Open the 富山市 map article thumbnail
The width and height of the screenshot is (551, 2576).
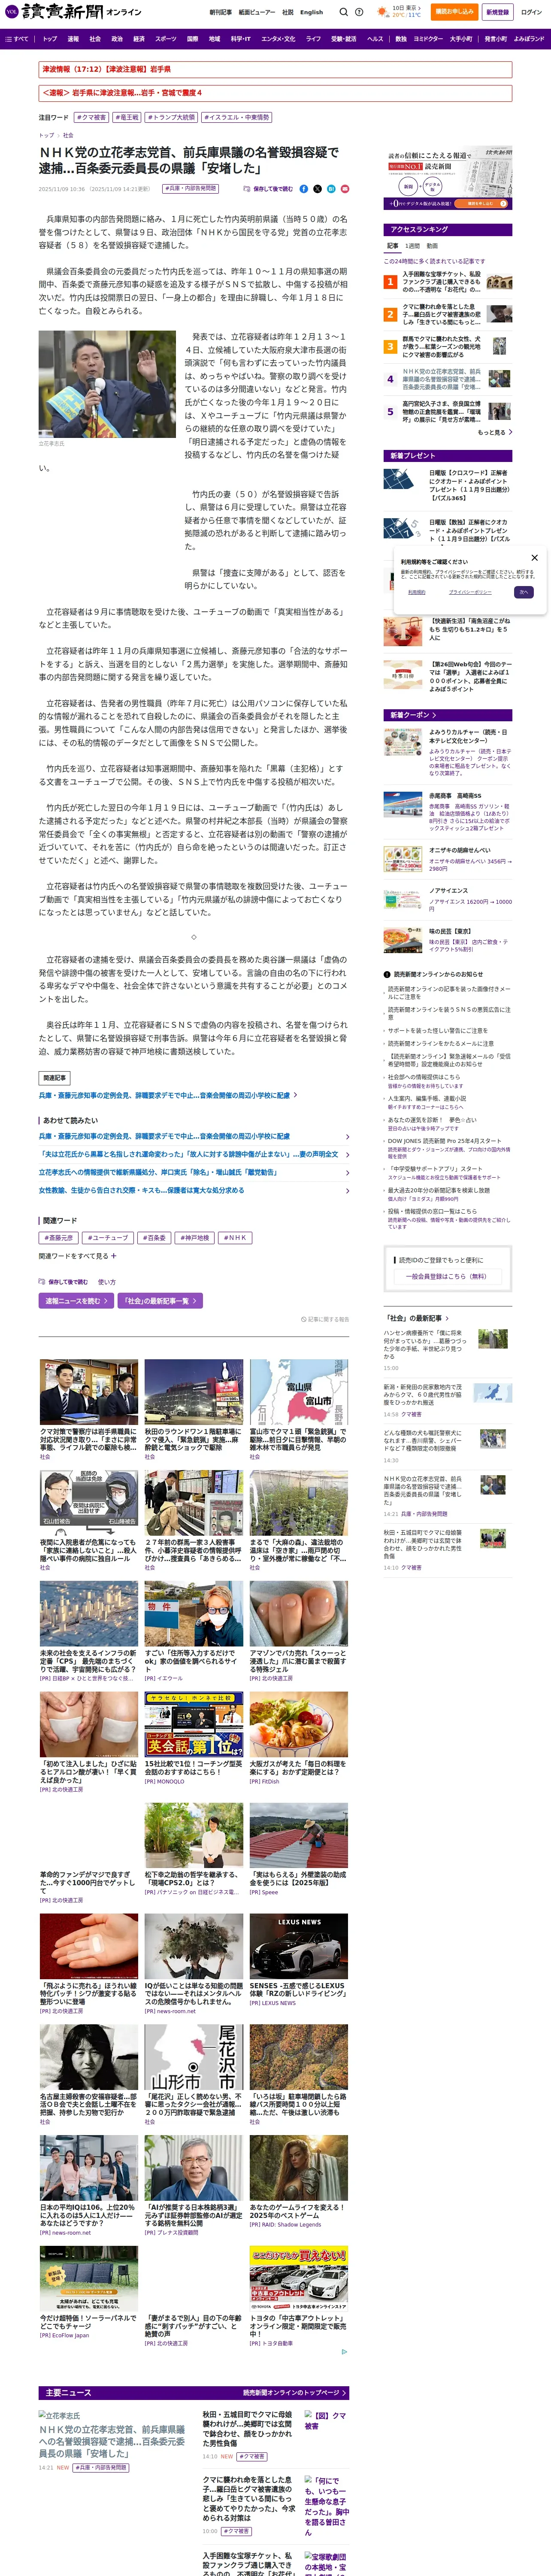coord(299,1391)
